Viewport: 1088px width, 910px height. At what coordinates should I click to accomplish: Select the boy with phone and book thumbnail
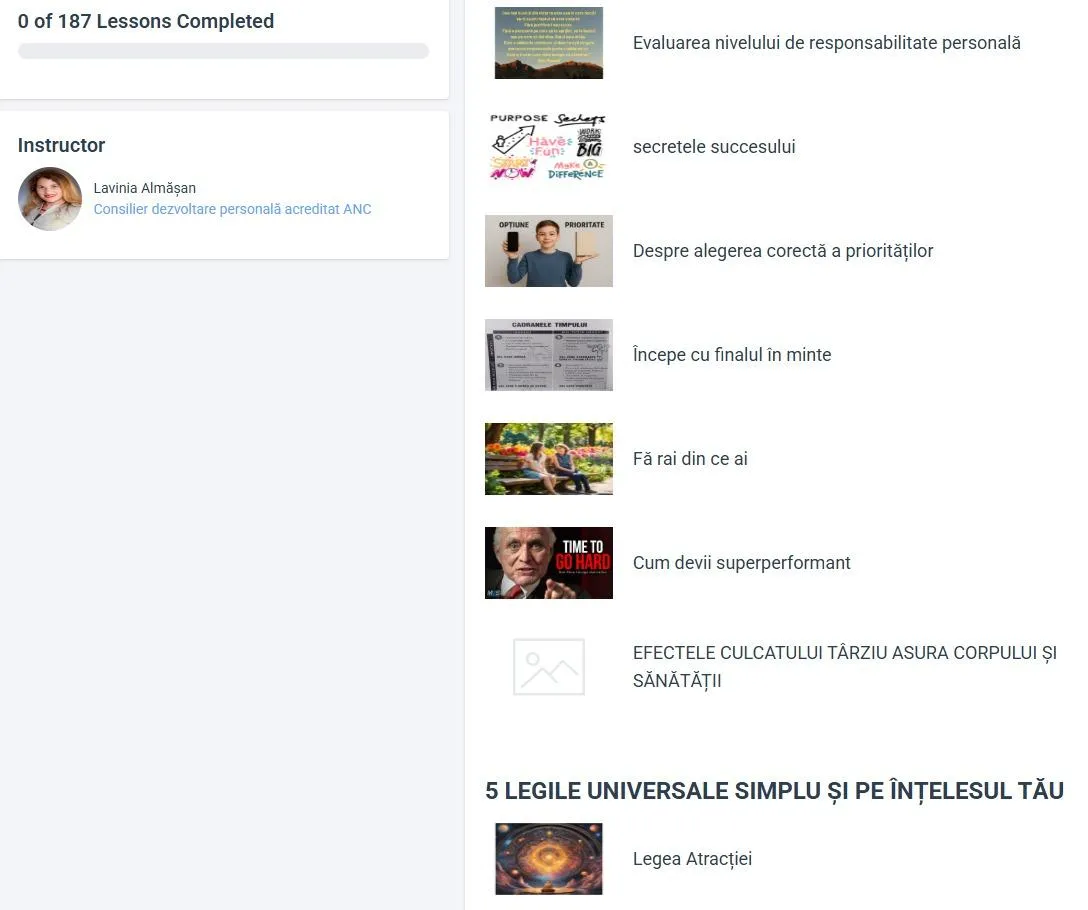pyautogui.click(x=548, y=251)
